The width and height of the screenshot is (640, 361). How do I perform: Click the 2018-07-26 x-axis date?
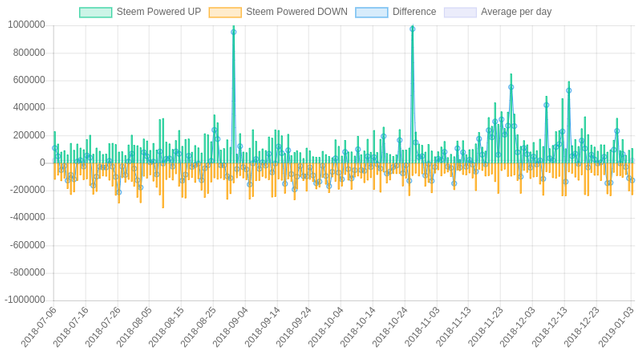click(x=102, y=327)
